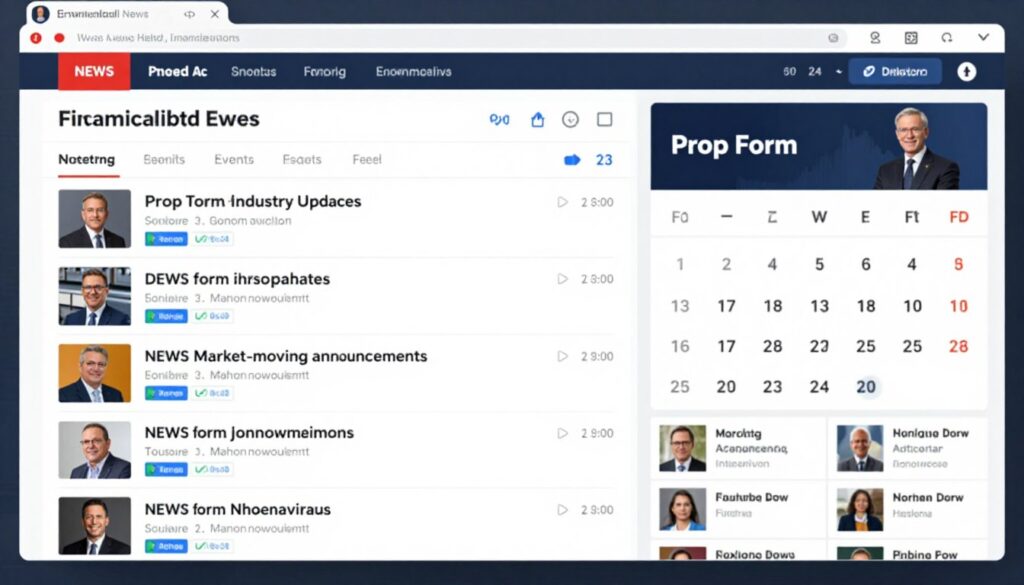Viewport: 1024px width, 585px height.
Task: Click the round upload arrow icon in navbar
Action: click(x=967, y=72)
